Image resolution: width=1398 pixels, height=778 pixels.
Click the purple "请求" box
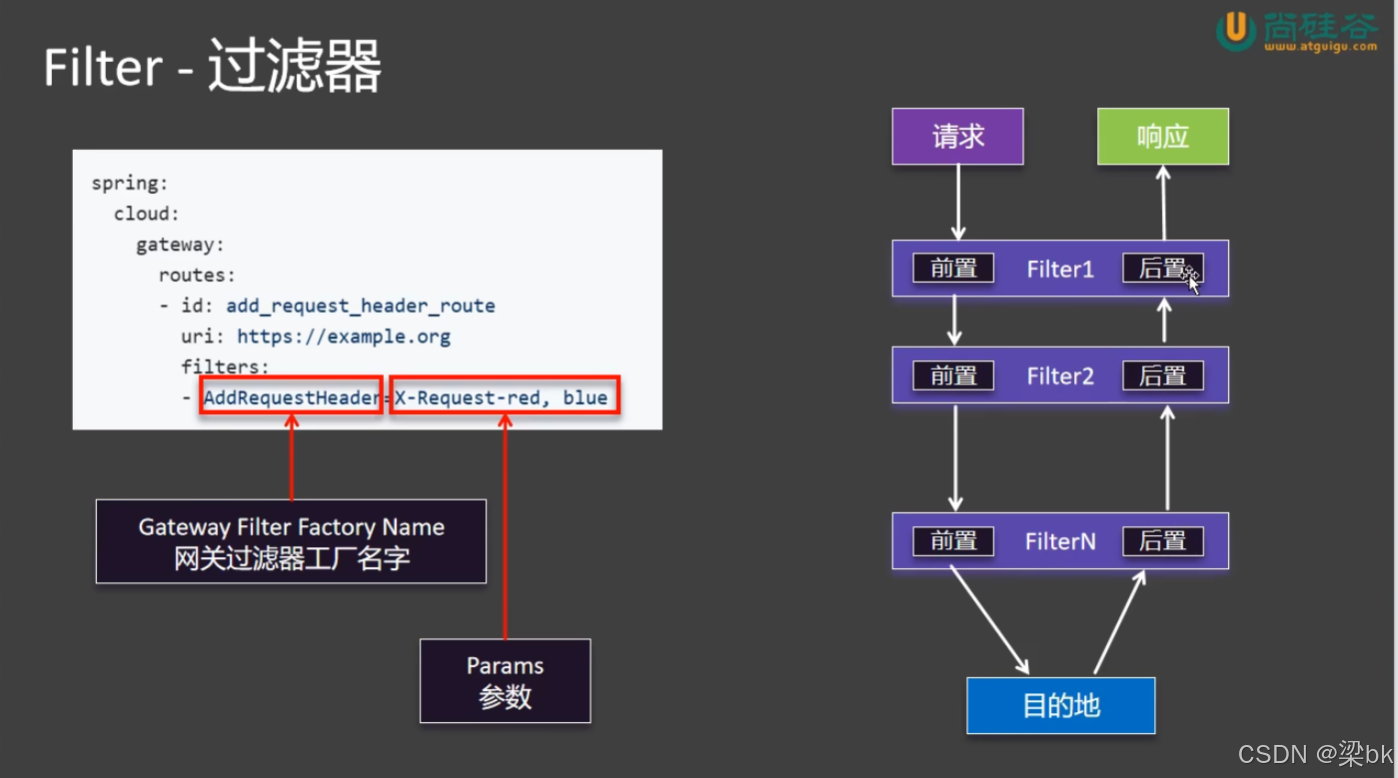tap(958, 136)
